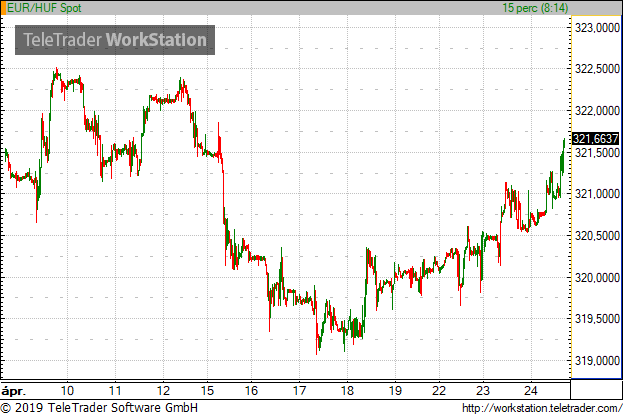Image resolution: width=623 pixels, height=417 pixels.
Task: Click the 15 perc (8:14) interval label
Action: [x=535, y=8]
